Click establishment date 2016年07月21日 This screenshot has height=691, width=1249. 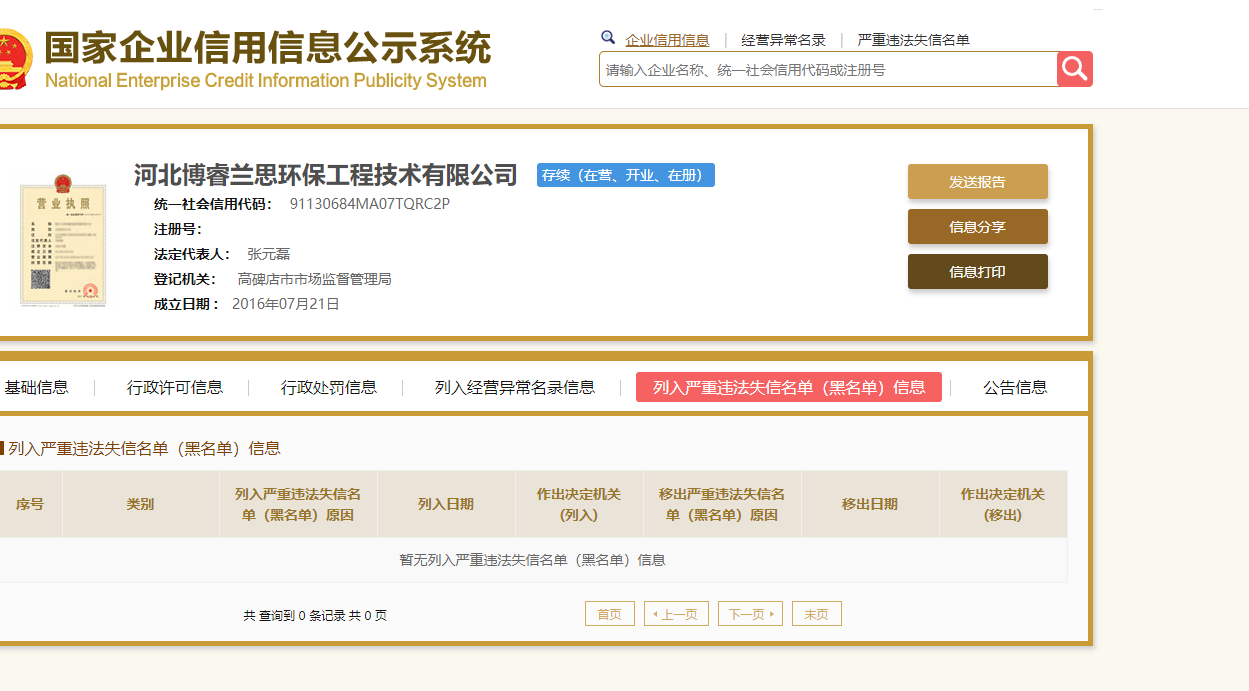coord(286,304)
